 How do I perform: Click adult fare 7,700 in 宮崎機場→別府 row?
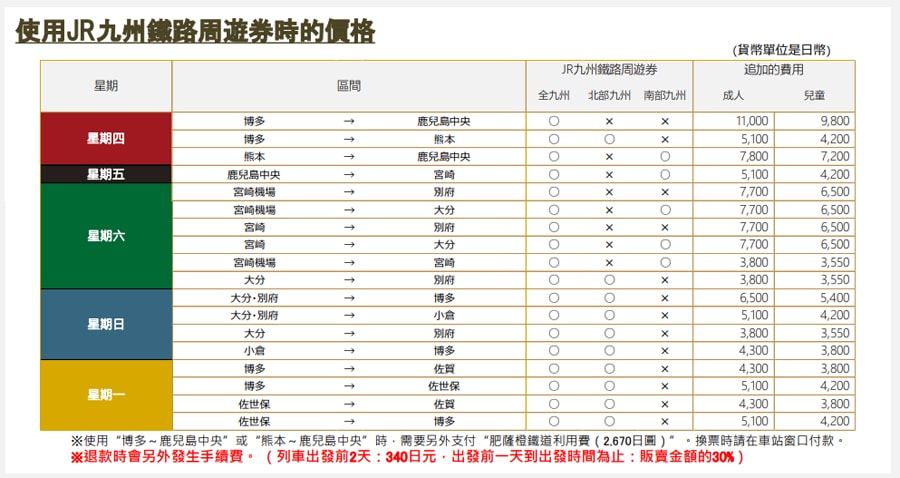tap(754, 192)
